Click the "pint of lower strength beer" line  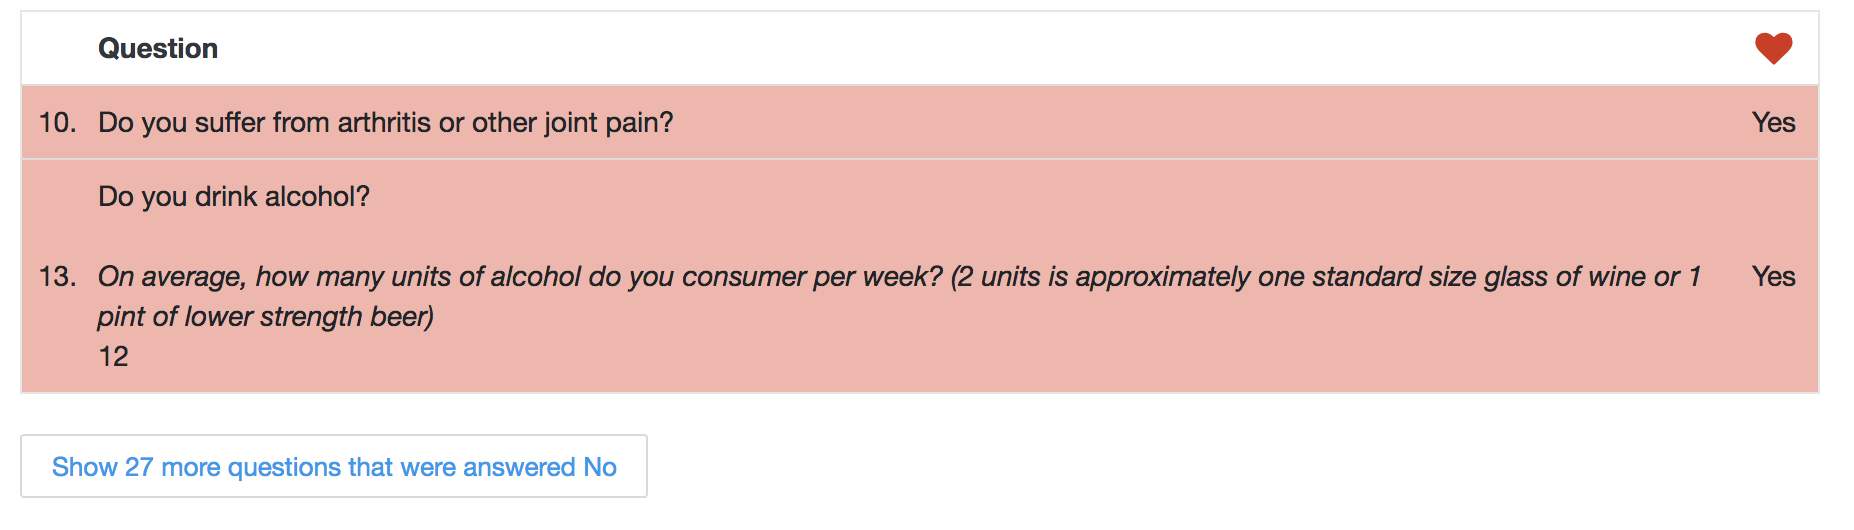[266, 316]
